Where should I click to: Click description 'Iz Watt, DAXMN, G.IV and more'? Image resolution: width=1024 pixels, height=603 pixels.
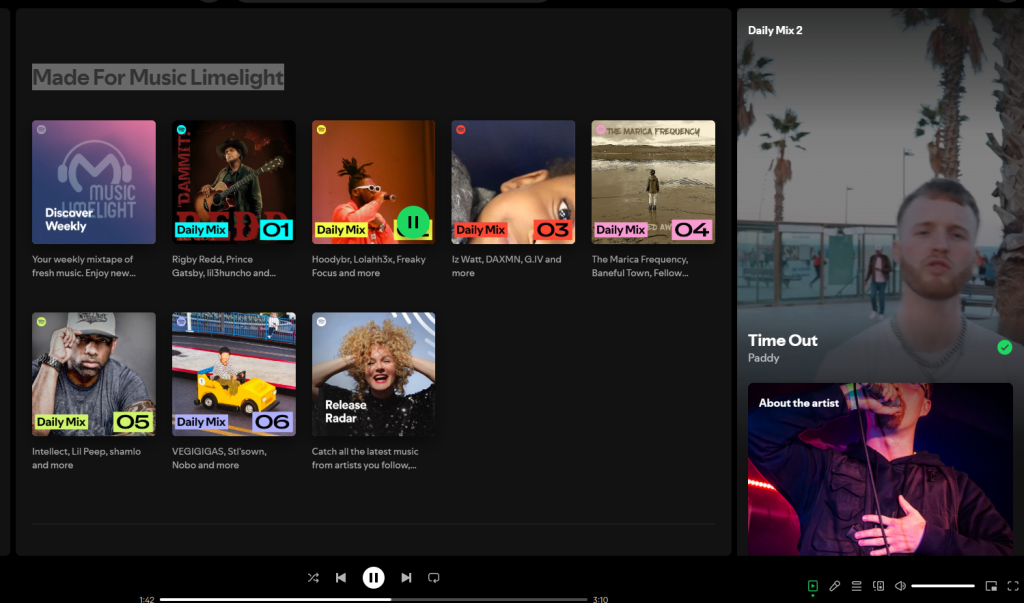pyautogui.click(x=506, y=266)
